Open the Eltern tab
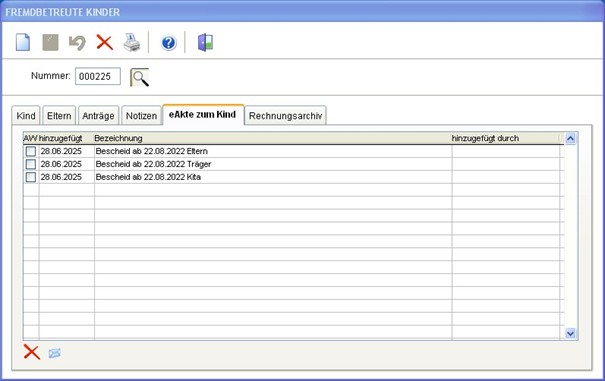 59,116
